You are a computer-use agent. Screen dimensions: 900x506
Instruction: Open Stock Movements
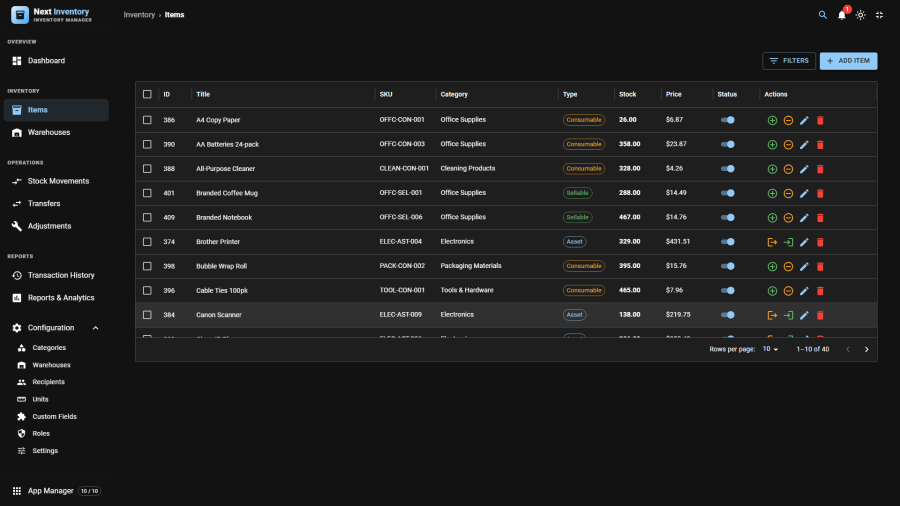[56, 181]
